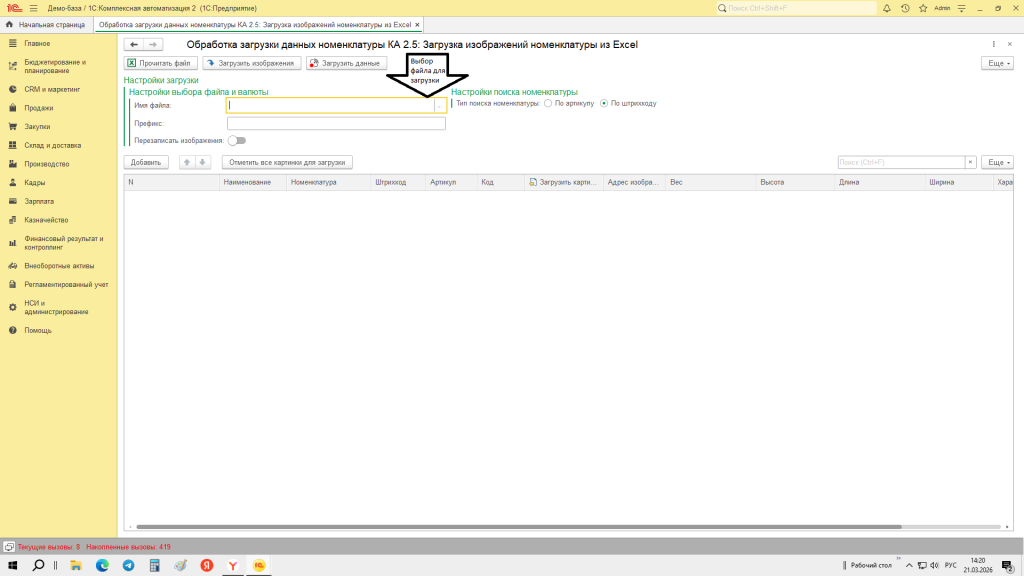
Task: Click Отметить все картинки для загрузки
Action: pos(287,162)
